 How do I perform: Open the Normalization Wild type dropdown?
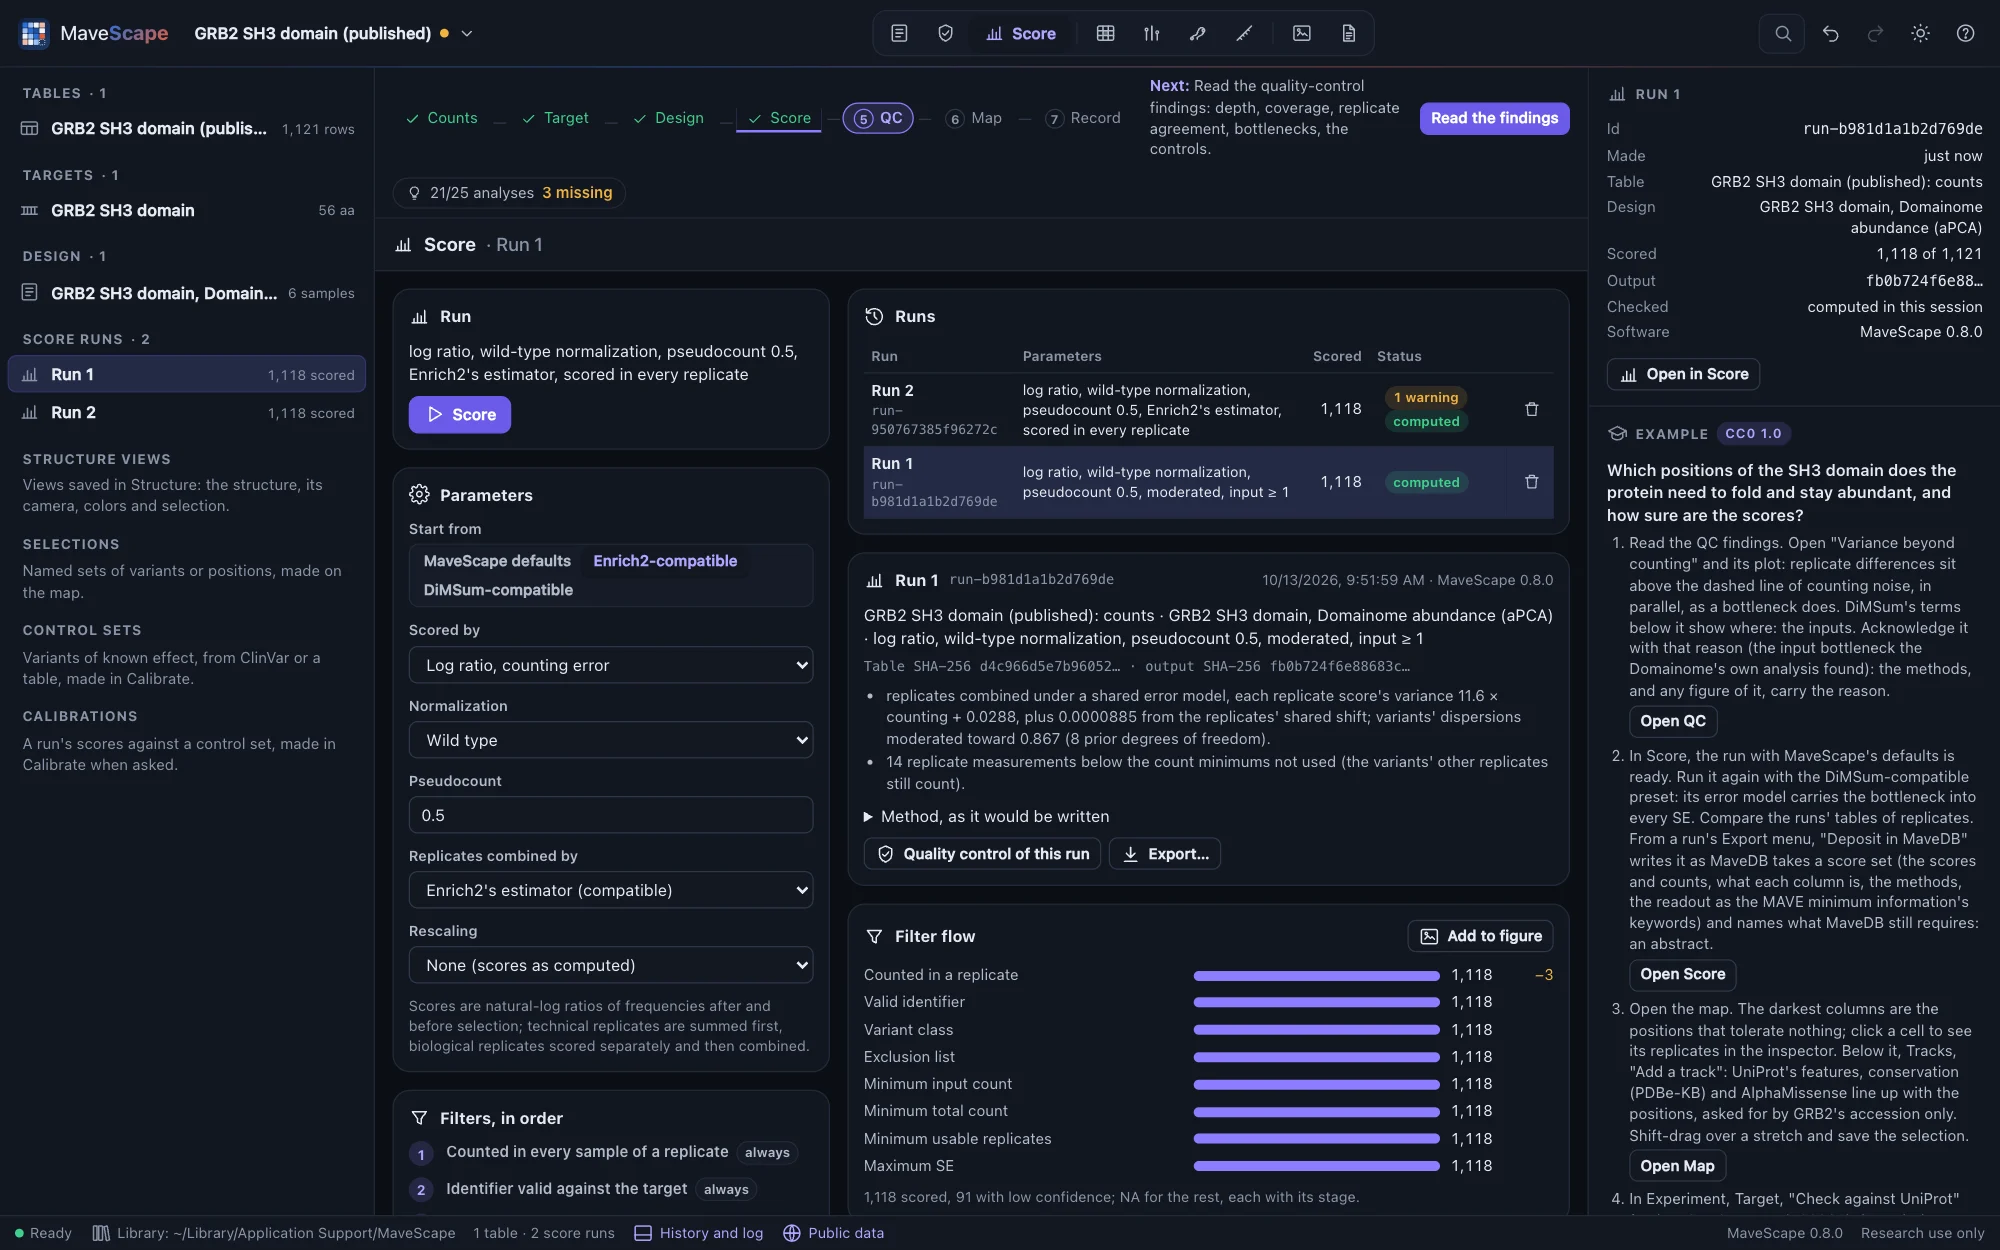(x=611, y=740)
